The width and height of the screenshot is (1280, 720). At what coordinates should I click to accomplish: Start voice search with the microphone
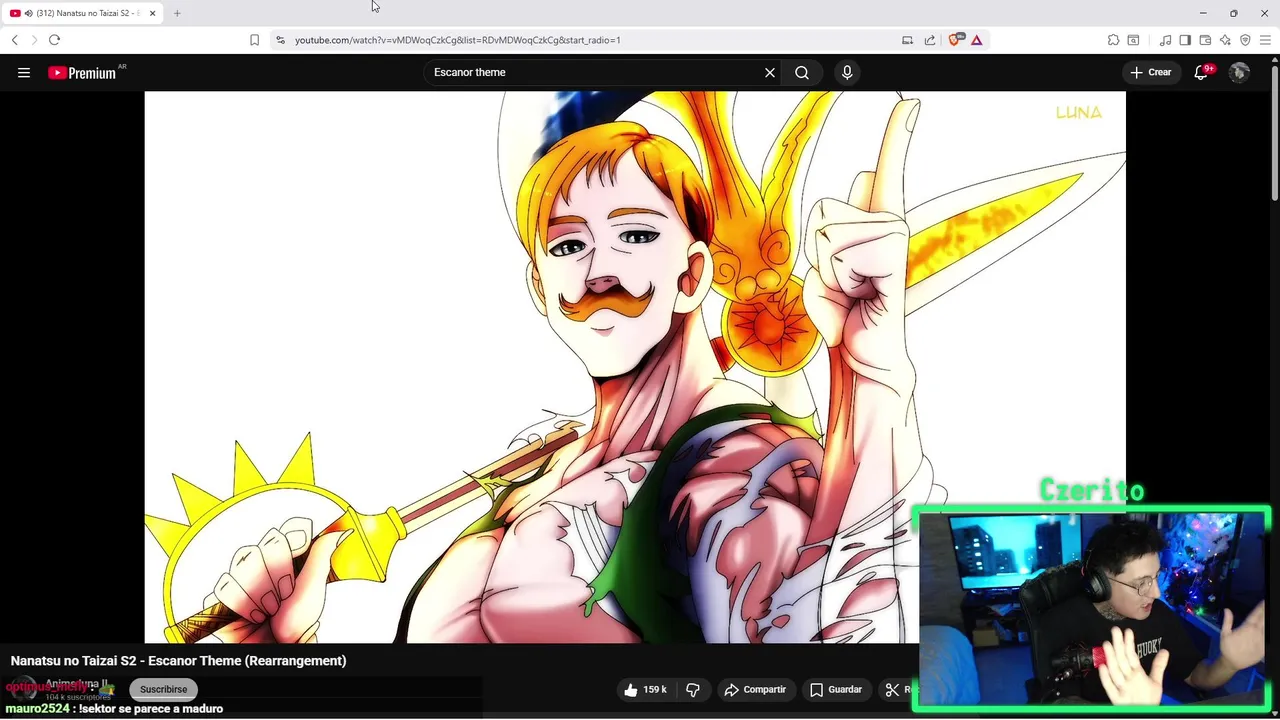(847, 72)
